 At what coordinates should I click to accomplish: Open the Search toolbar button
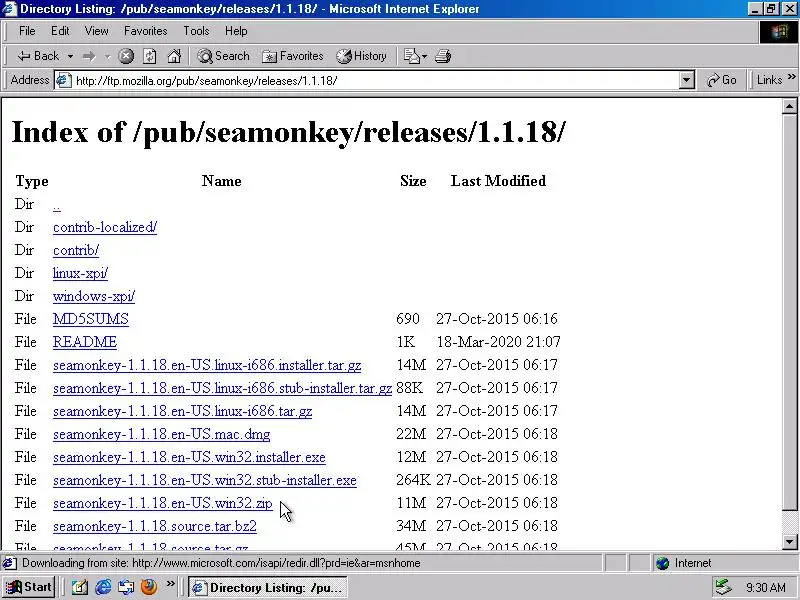coord(223,56)
